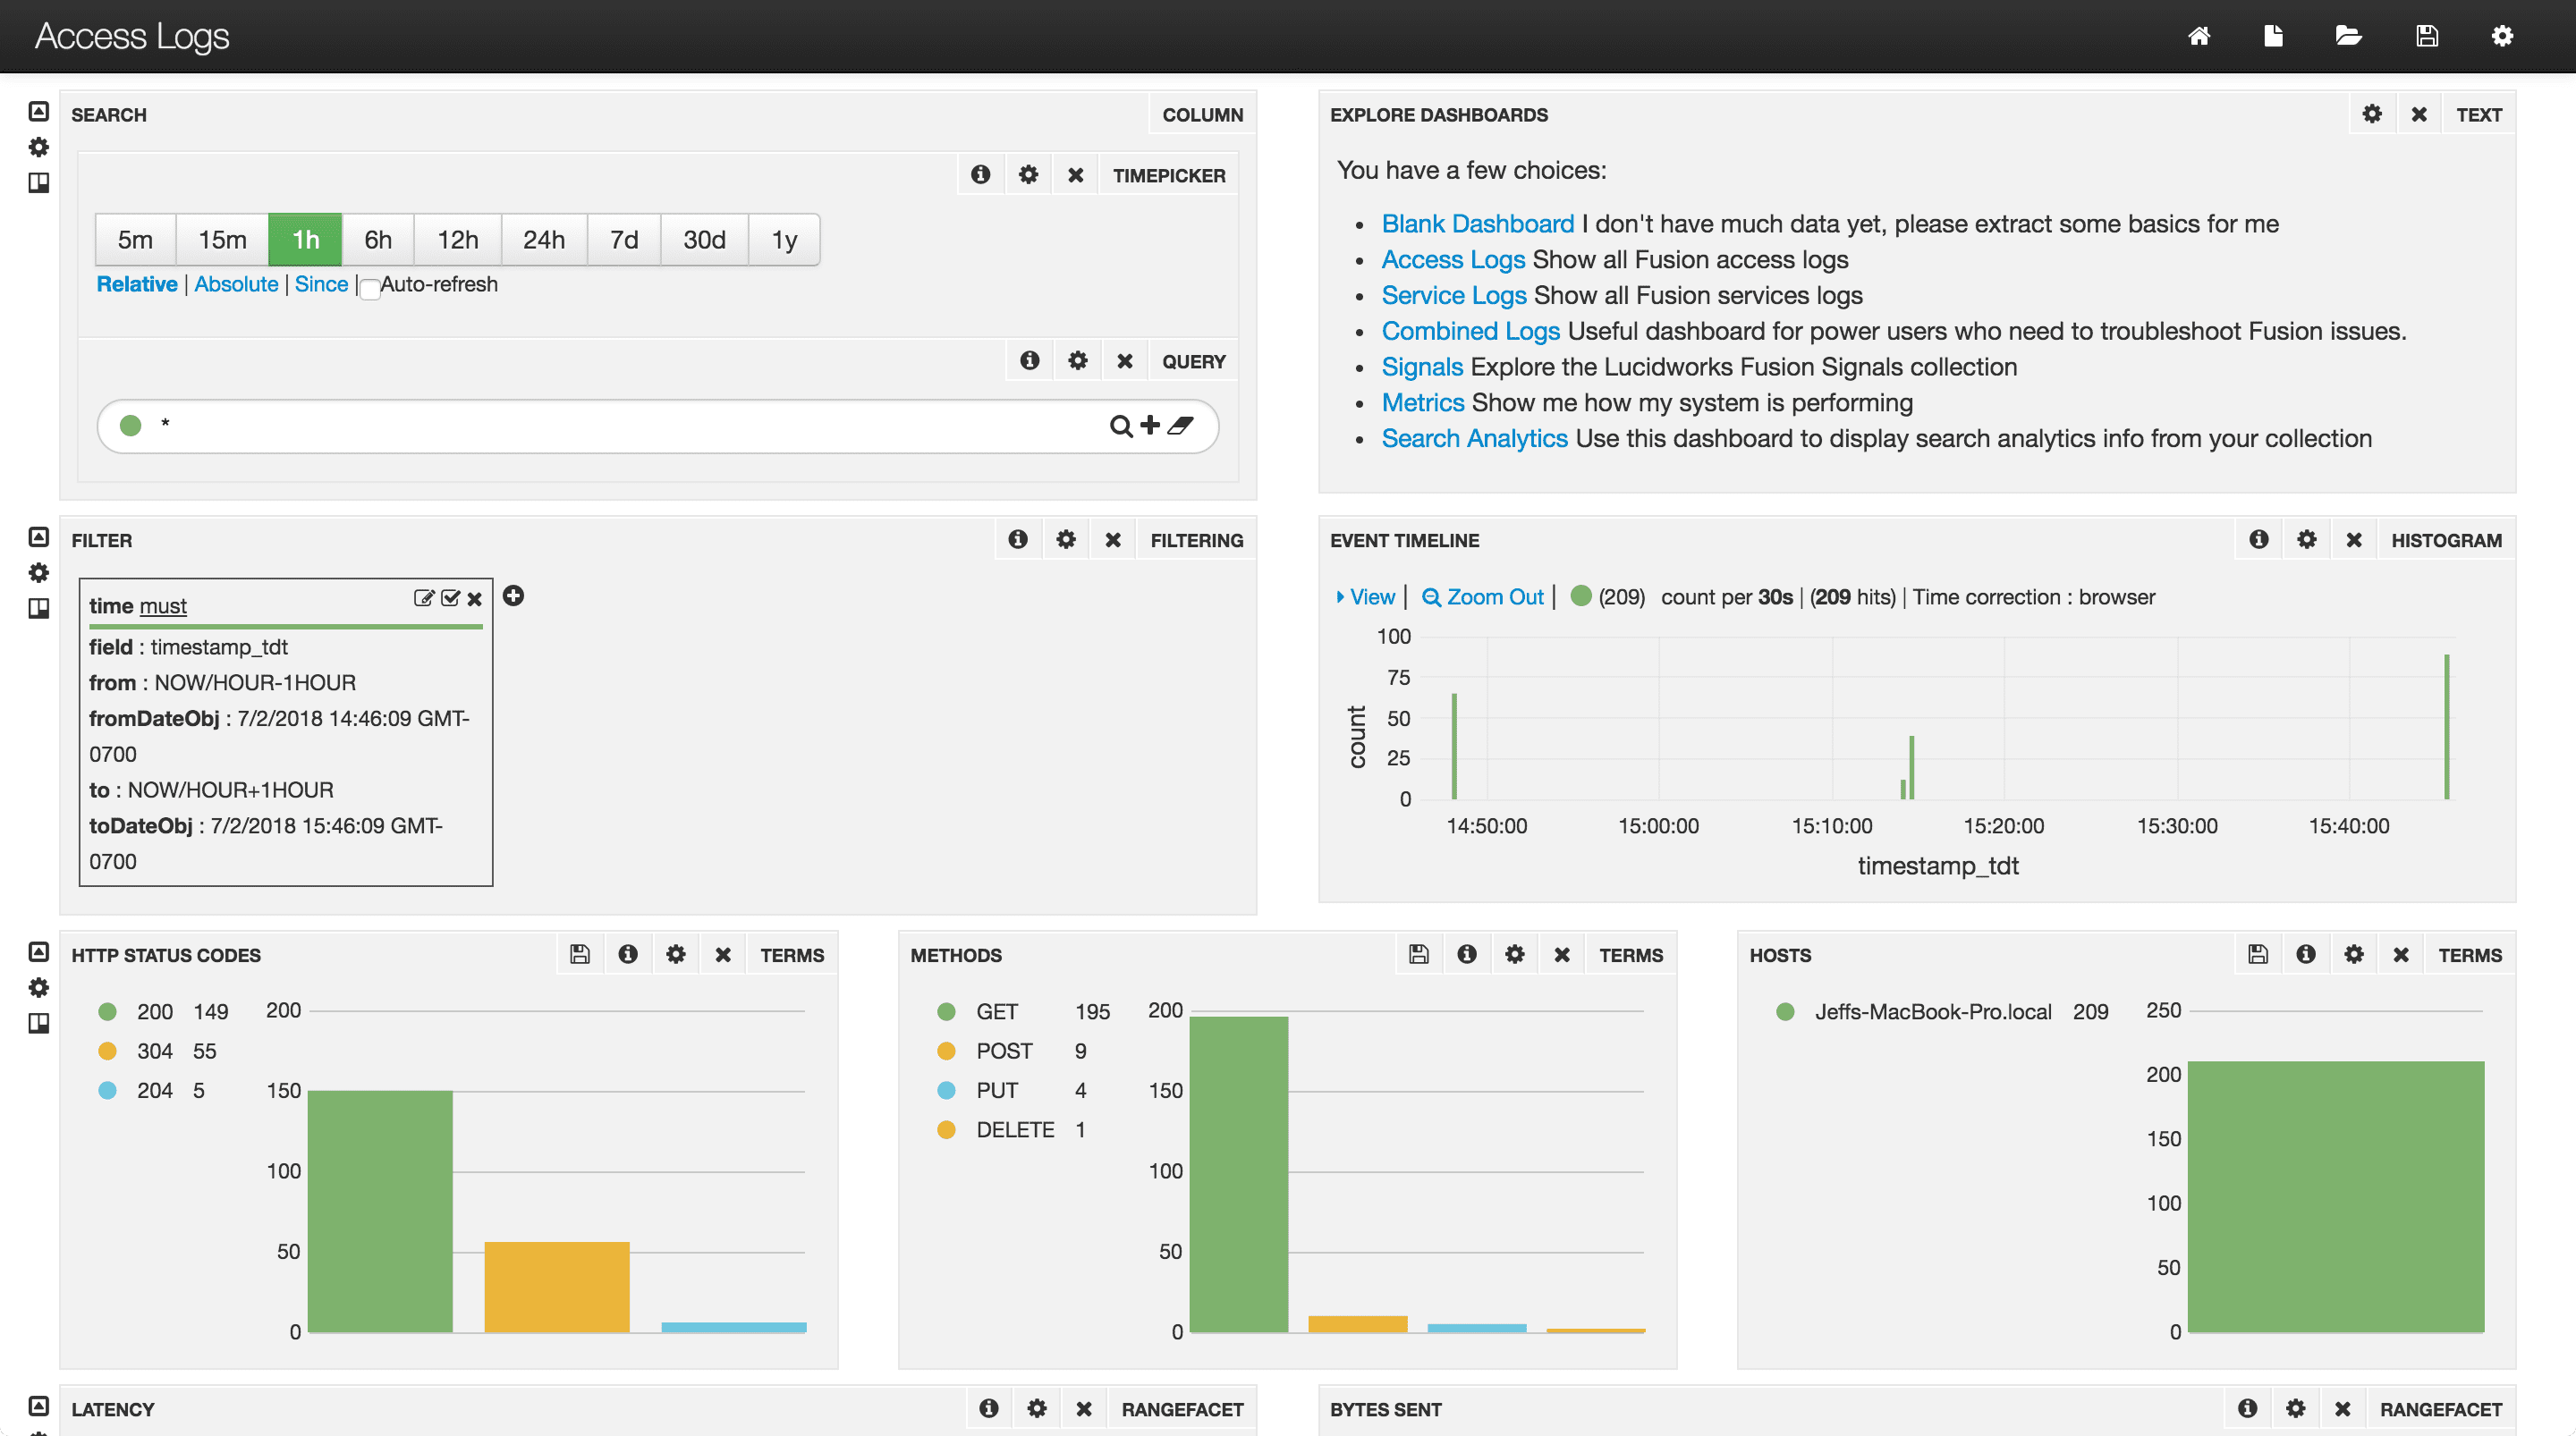The height and width of the screenshot is (1436, 2576).
Task: Select the 1h time range button
Action: pos(304,239)
